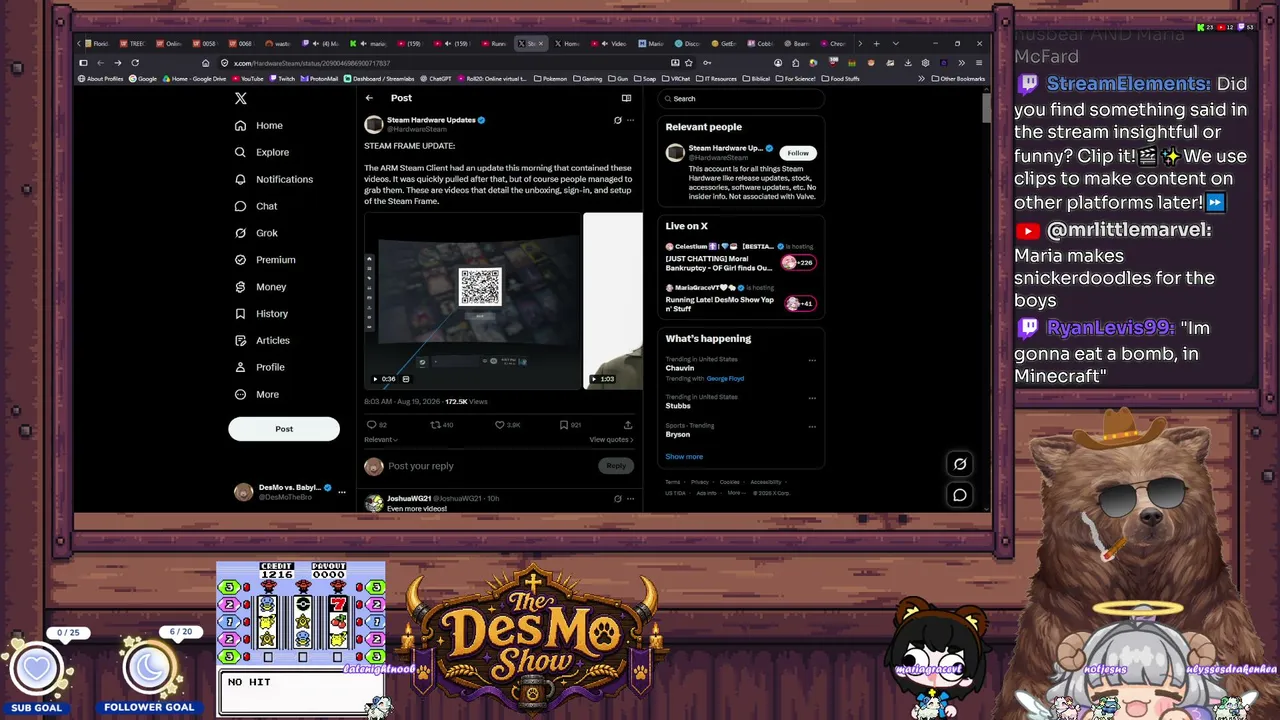Open History in the X sidebar

[261, 314]
